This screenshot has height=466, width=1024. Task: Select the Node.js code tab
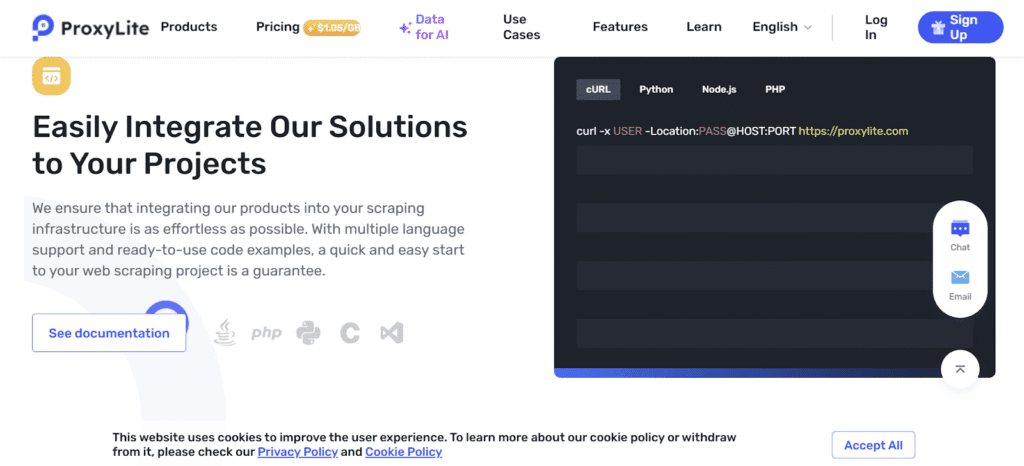(x=719, y=89)
